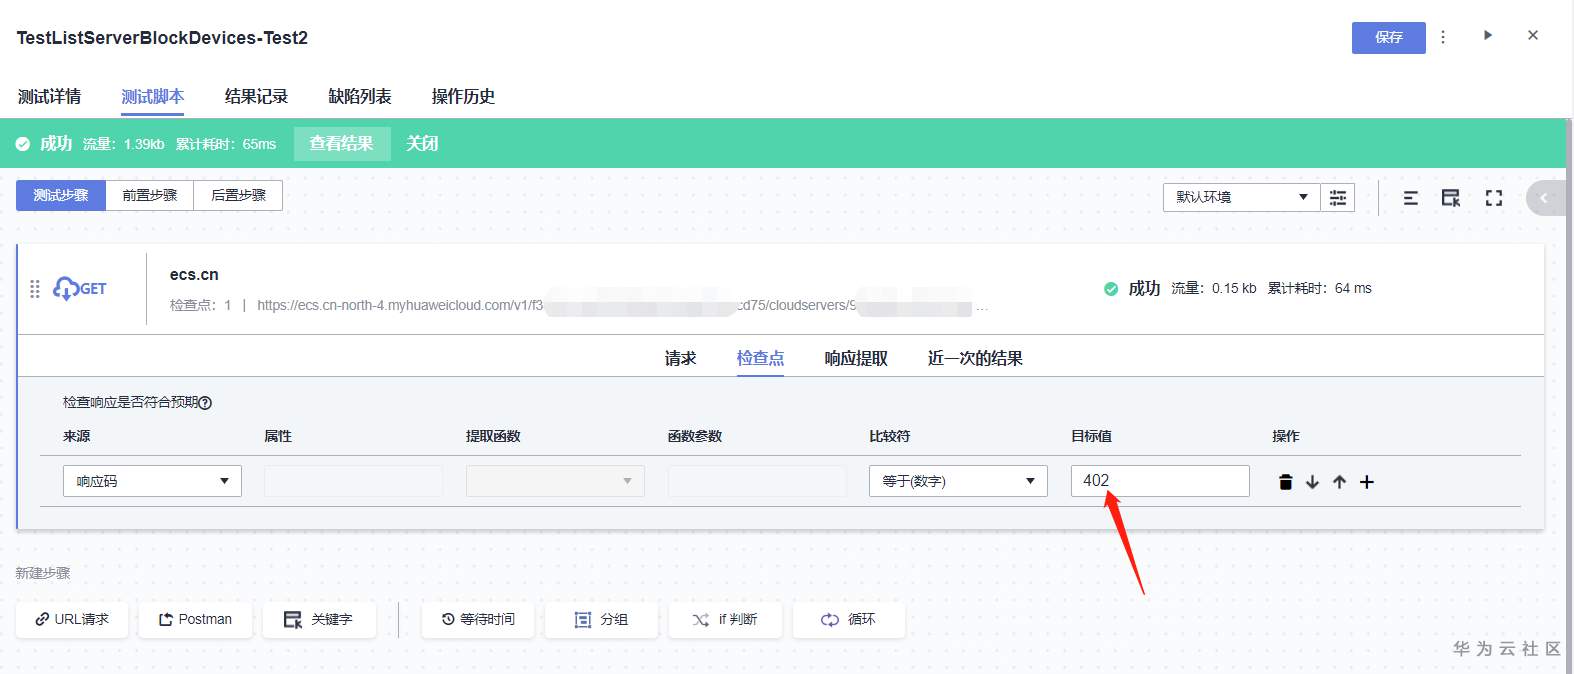
Task: Click the green success check icon in banner
Action: click(x=23, y=144)
